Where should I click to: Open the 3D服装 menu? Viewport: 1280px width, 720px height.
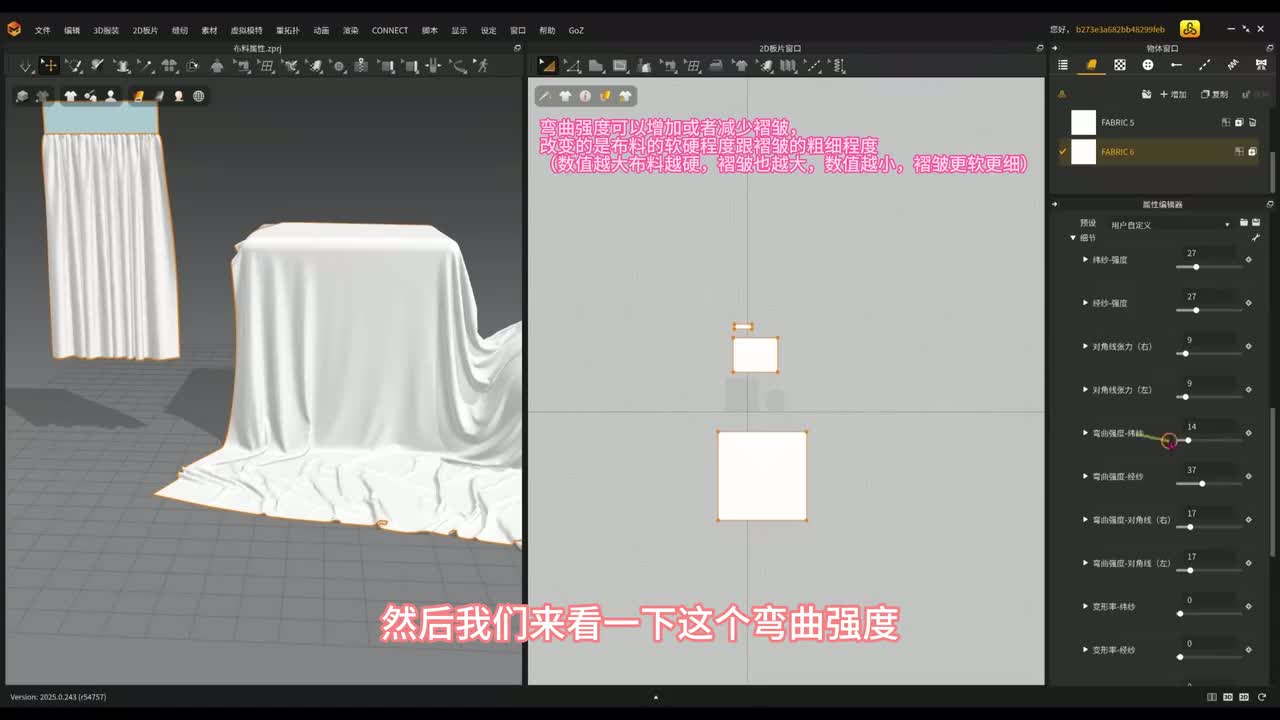tap(106, 30)
